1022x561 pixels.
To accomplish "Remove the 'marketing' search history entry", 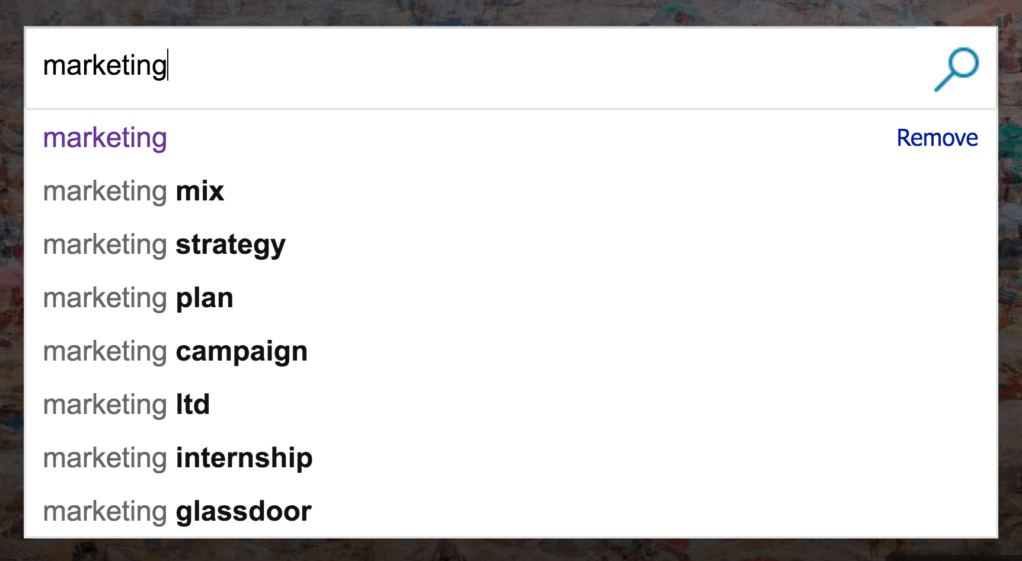I will tap(937, 138).
